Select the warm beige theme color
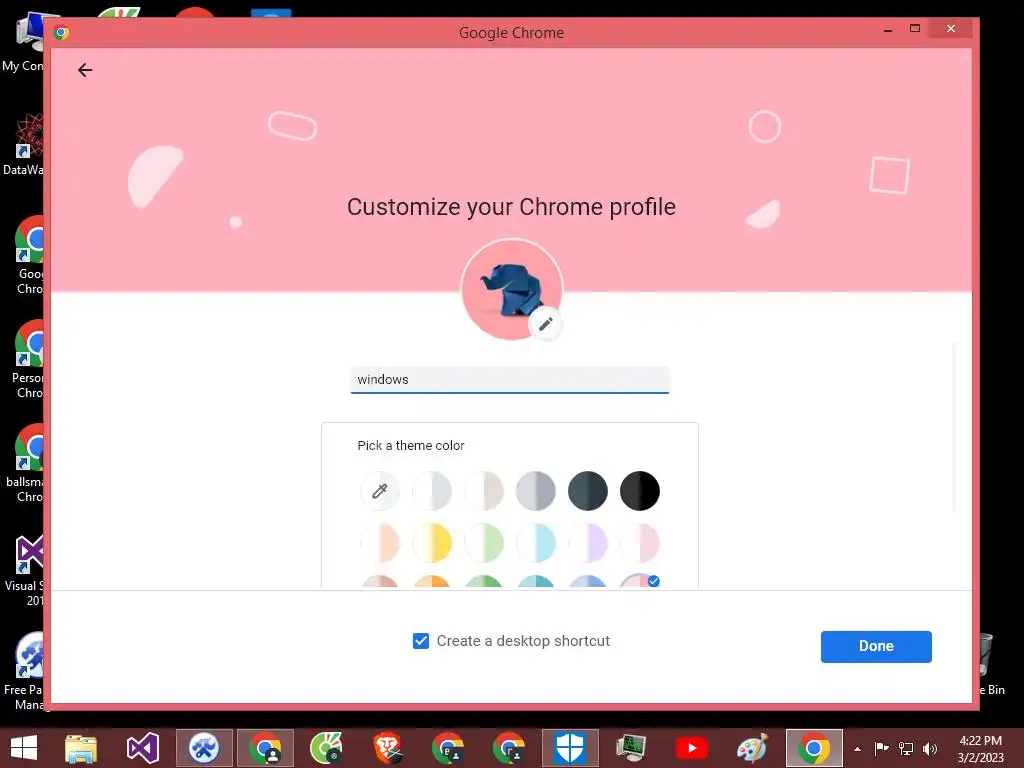 click(x=484, y=490)
